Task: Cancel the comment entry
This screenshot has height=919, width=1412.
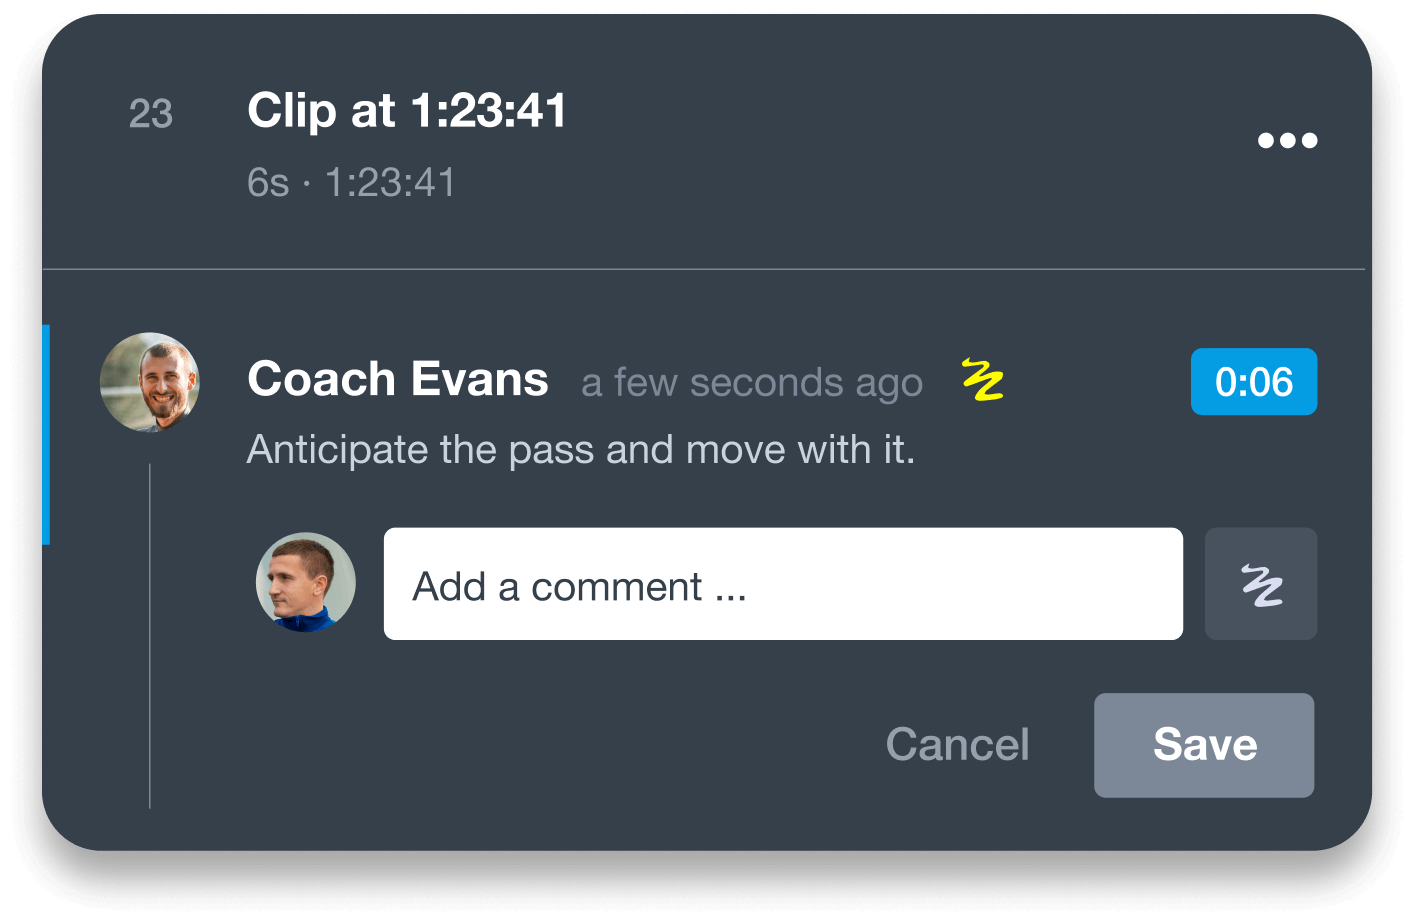Action: (x=956, y=745)
